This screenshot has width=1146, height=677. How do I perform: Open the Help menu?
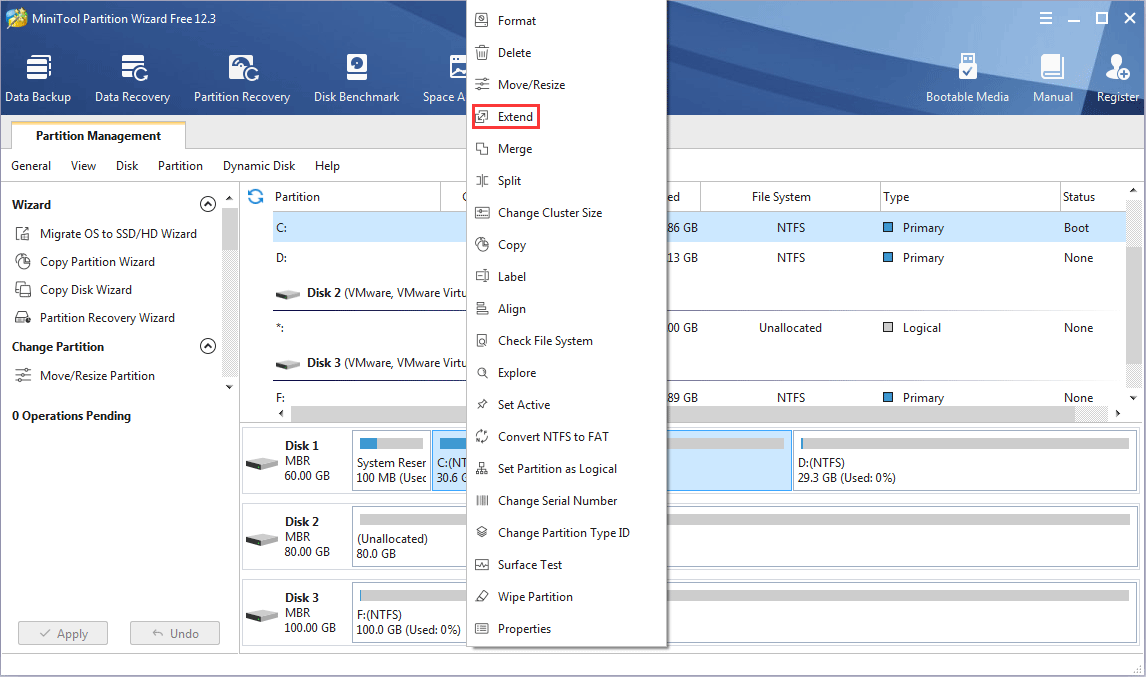click(x=327, y=166)
